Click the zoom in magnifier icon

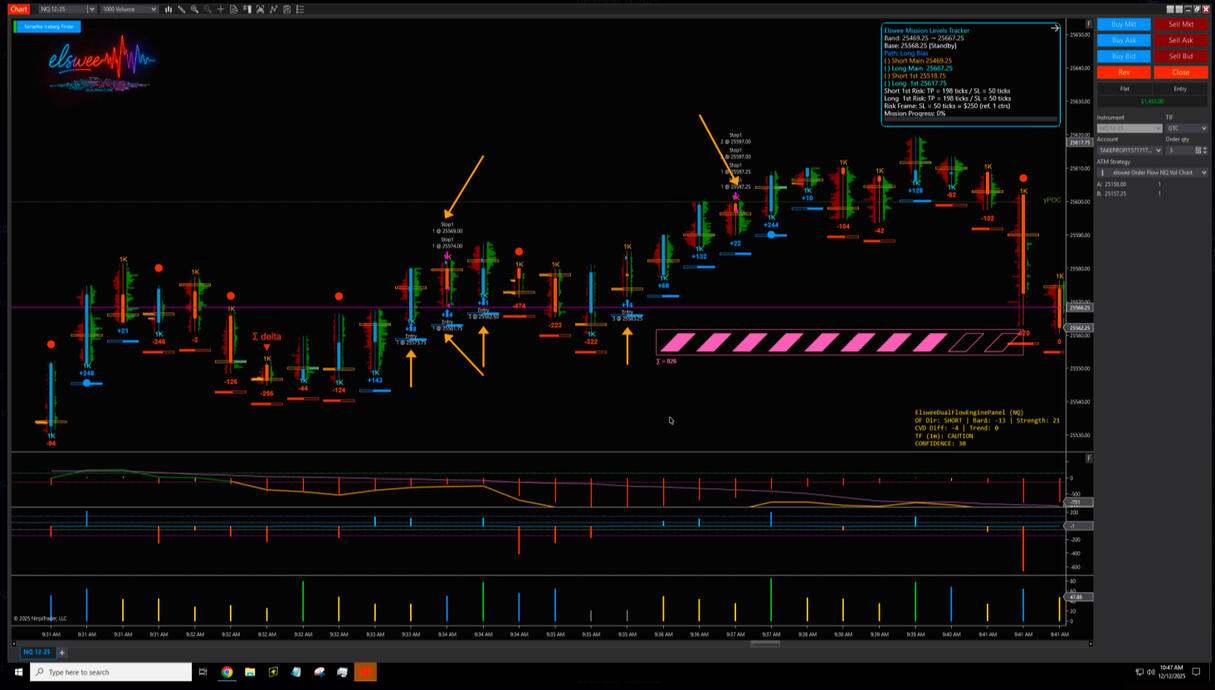194,9
